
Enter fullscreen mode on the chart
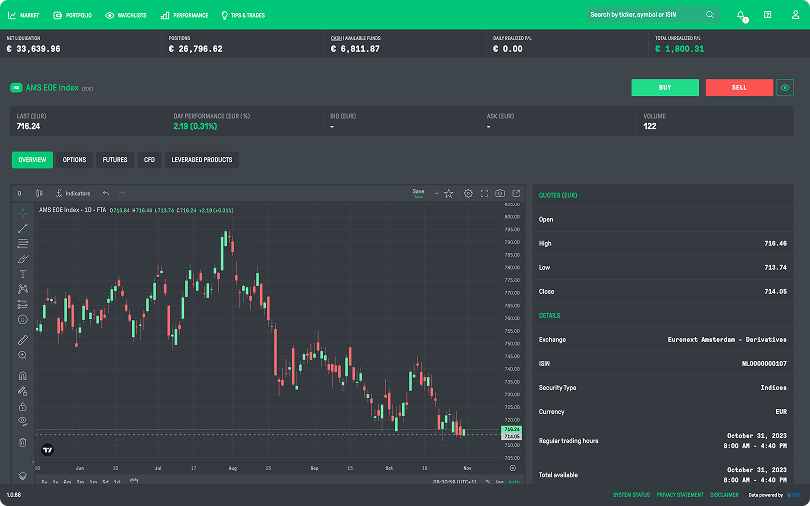tap(484, 193)
